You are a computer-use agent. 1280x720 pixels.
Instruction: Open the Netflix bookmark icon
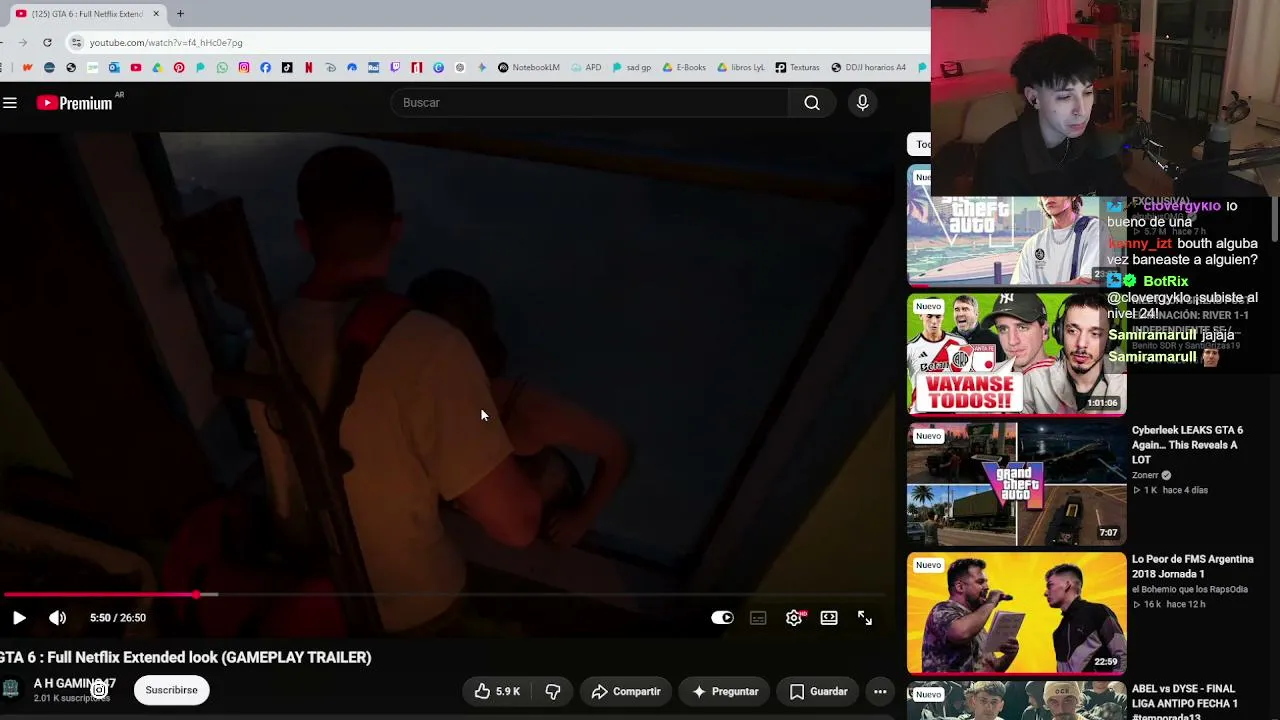(308, 68)
